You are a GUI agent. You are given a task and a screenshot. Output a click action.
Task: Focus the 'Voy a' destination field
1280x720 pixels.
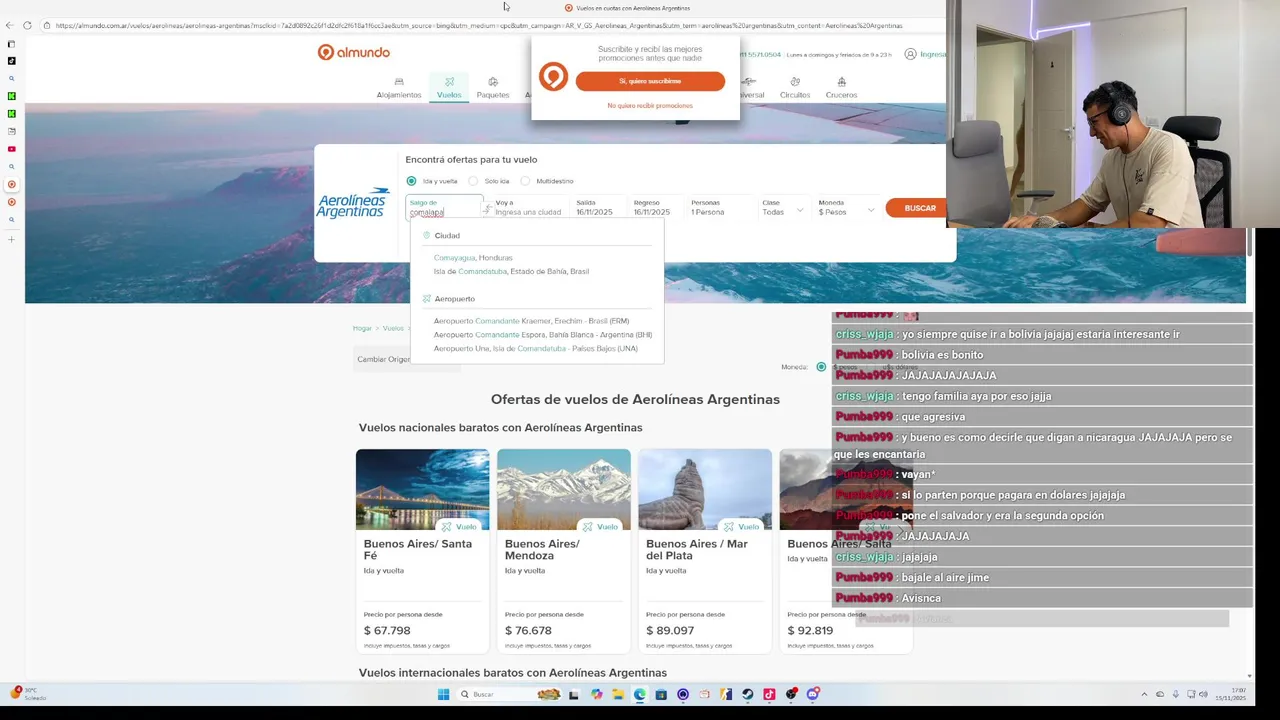click(530, 208)
